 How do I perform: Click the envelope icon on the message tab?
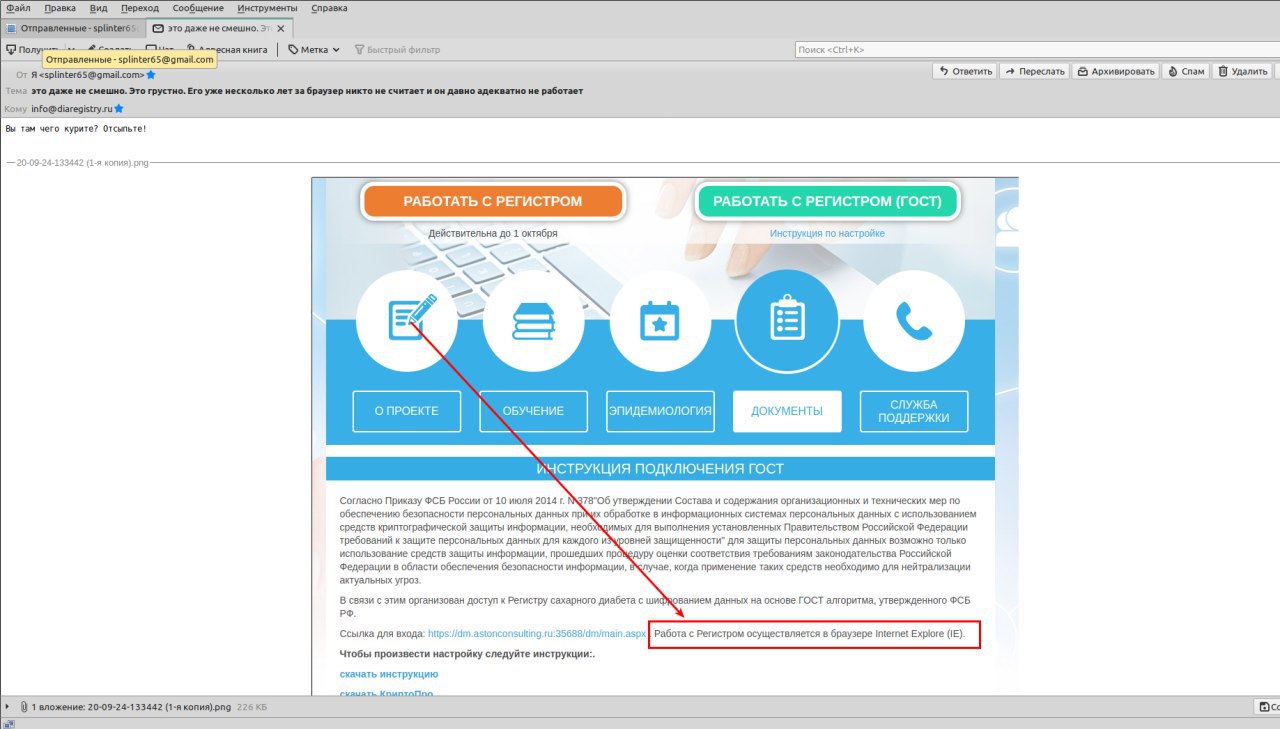pos(158,28)
